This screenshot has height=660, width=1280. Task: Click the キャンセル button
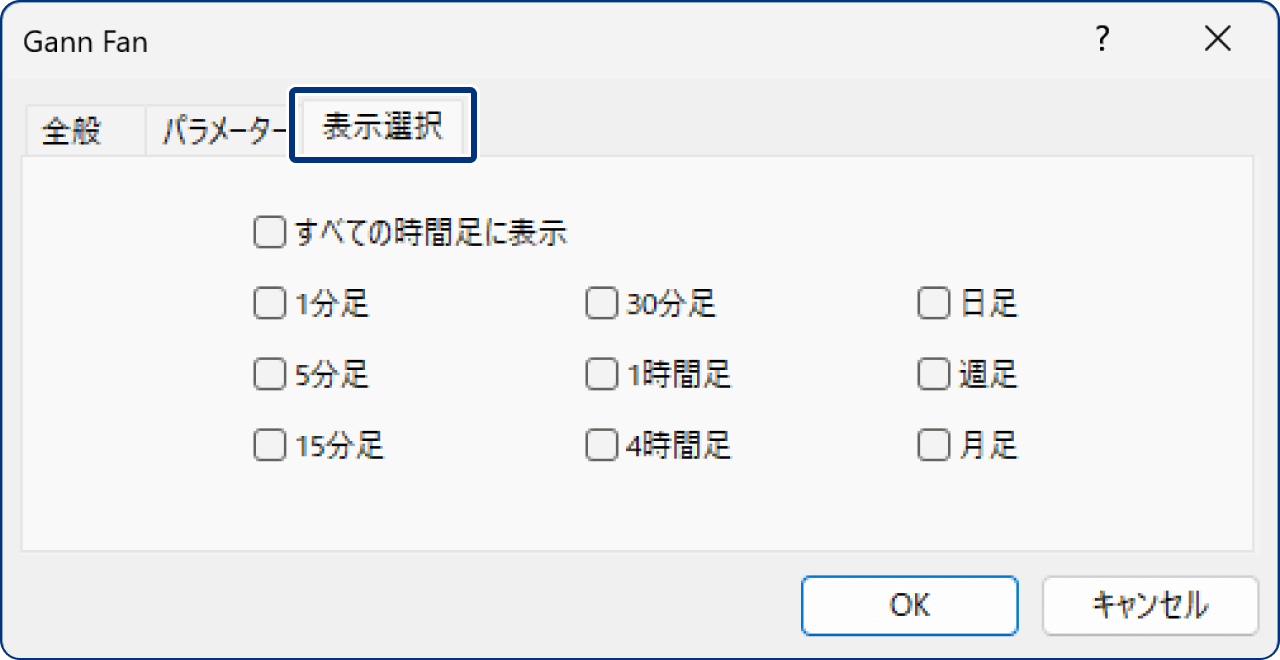tap(1149, 605)
